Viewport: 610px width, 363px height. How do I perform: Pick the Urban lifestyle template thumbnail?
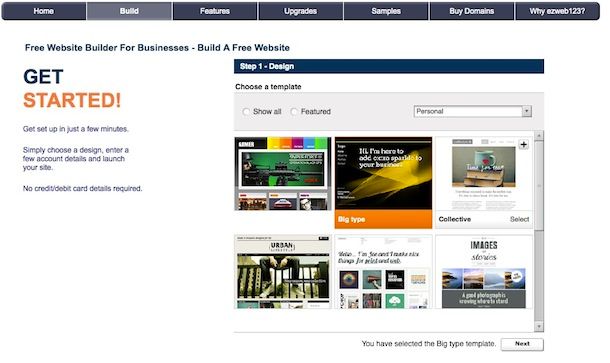coord(283,272)
